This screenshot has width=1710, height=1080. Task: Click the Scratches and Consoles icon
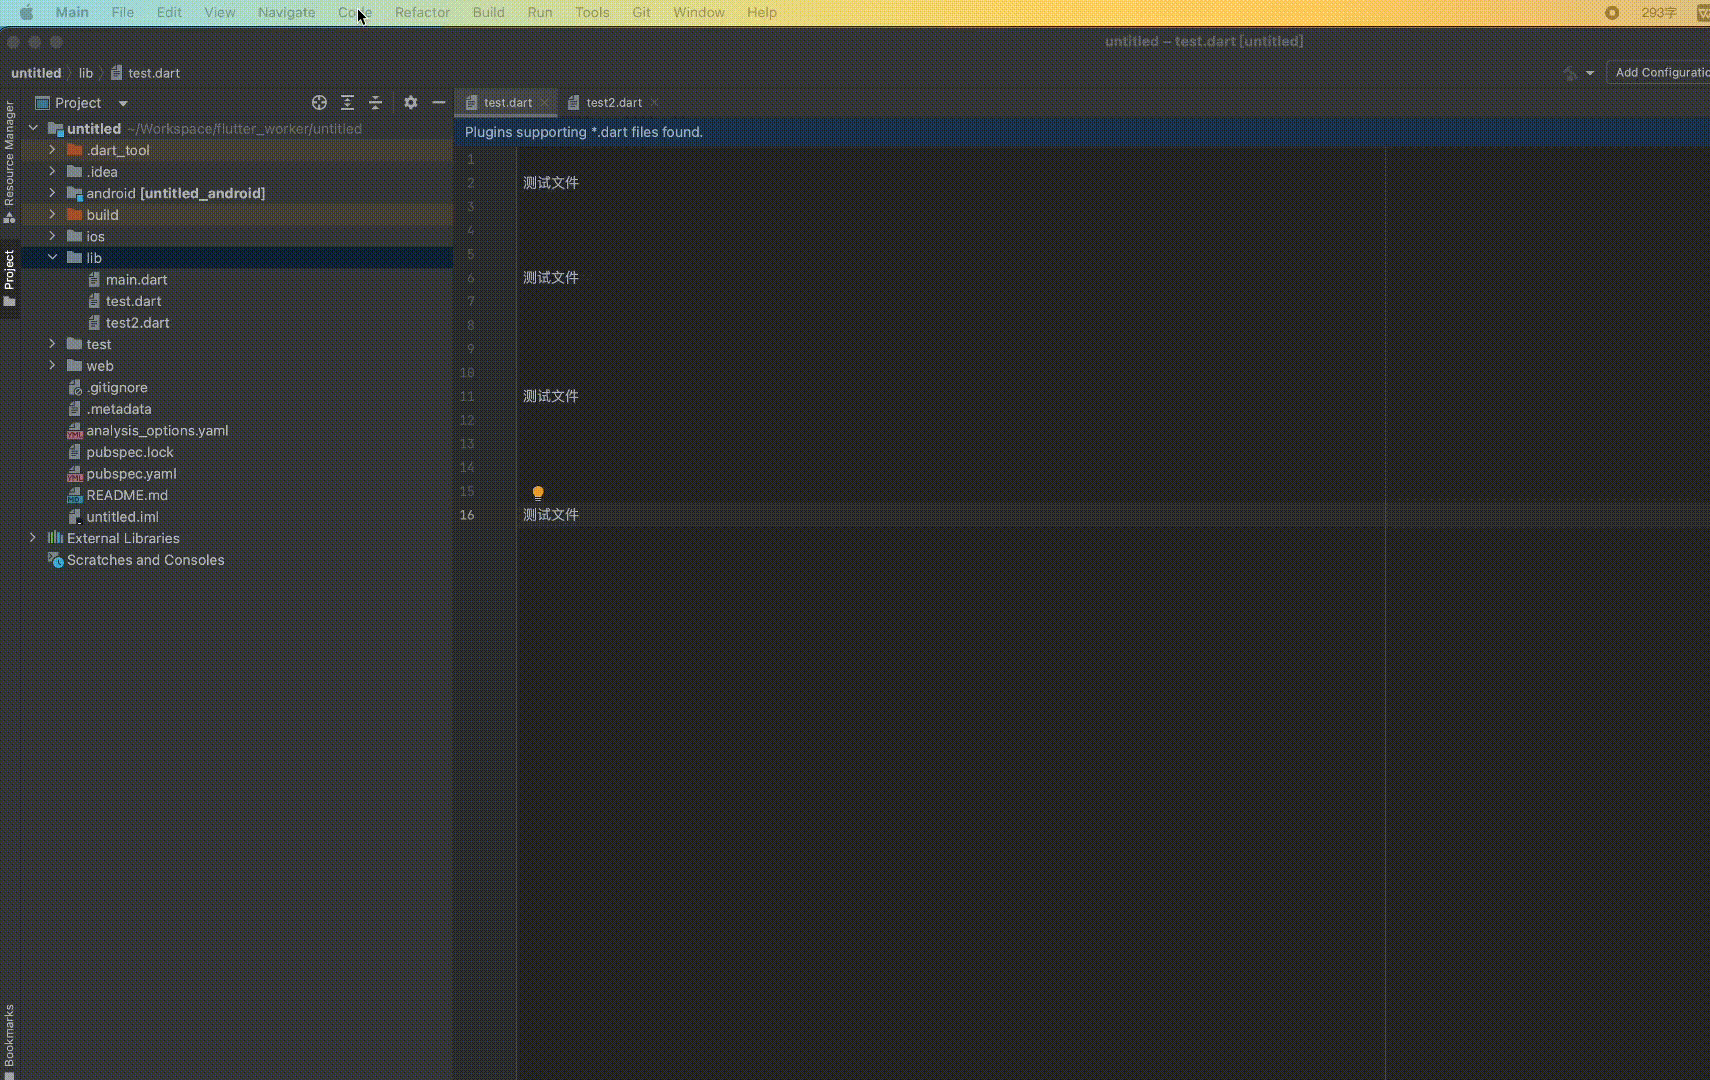point(56,560)
